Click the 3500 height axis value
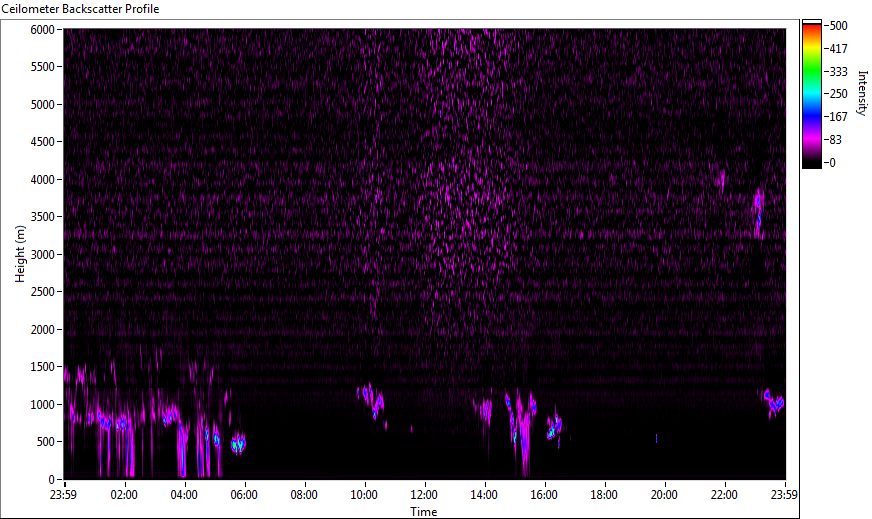This screenshot has width=872, height=519. 42,217
